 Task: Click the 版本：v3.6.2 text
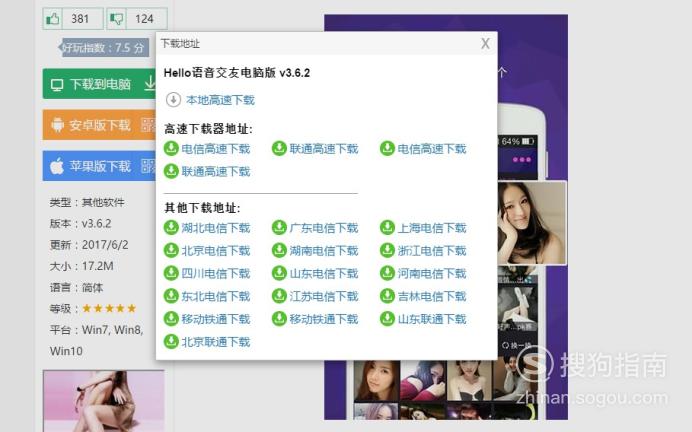point(80,224)
